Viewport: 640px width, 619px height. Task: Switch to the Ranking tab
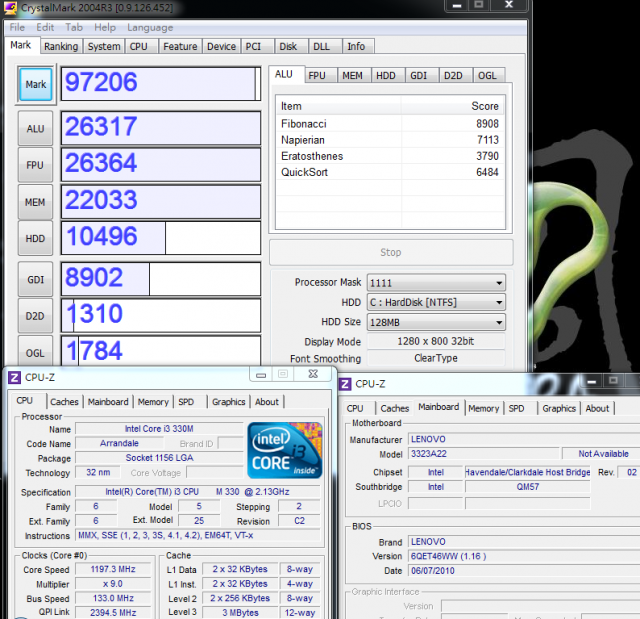click(x=61, y=47)
